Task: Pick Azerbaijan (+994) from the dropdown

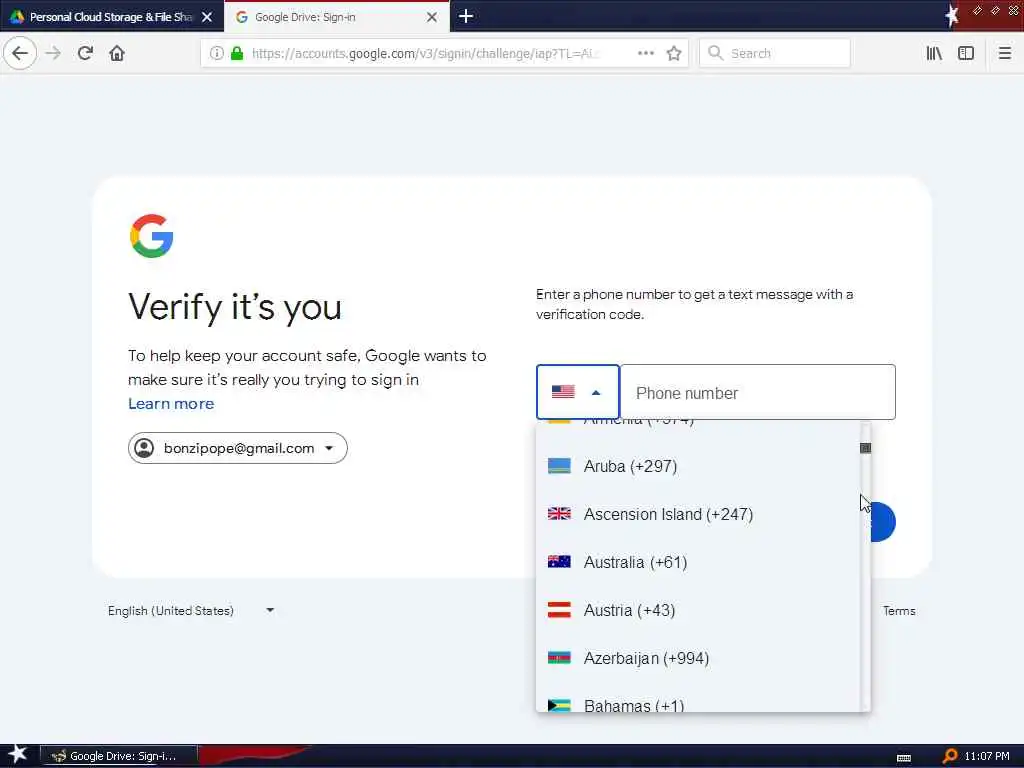Action: pyautogui.click(x=698, y=658)
